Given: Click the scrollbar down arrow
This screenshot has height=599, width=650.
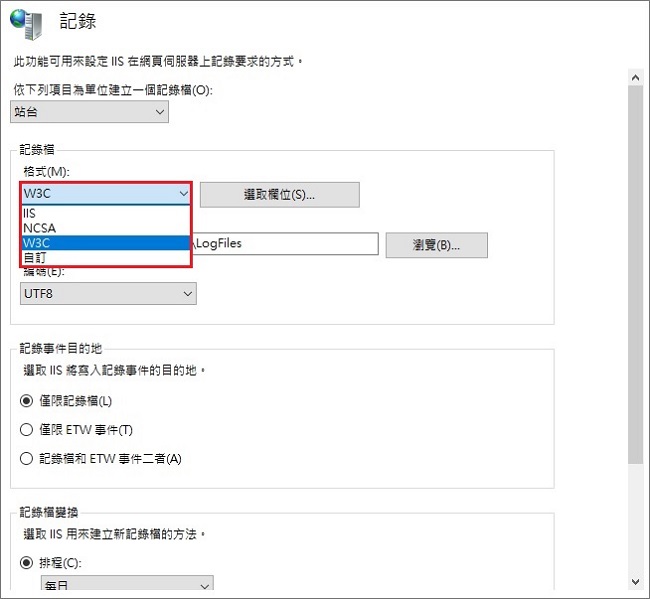Looking at the screenshot, I should (x=634, y=581).
